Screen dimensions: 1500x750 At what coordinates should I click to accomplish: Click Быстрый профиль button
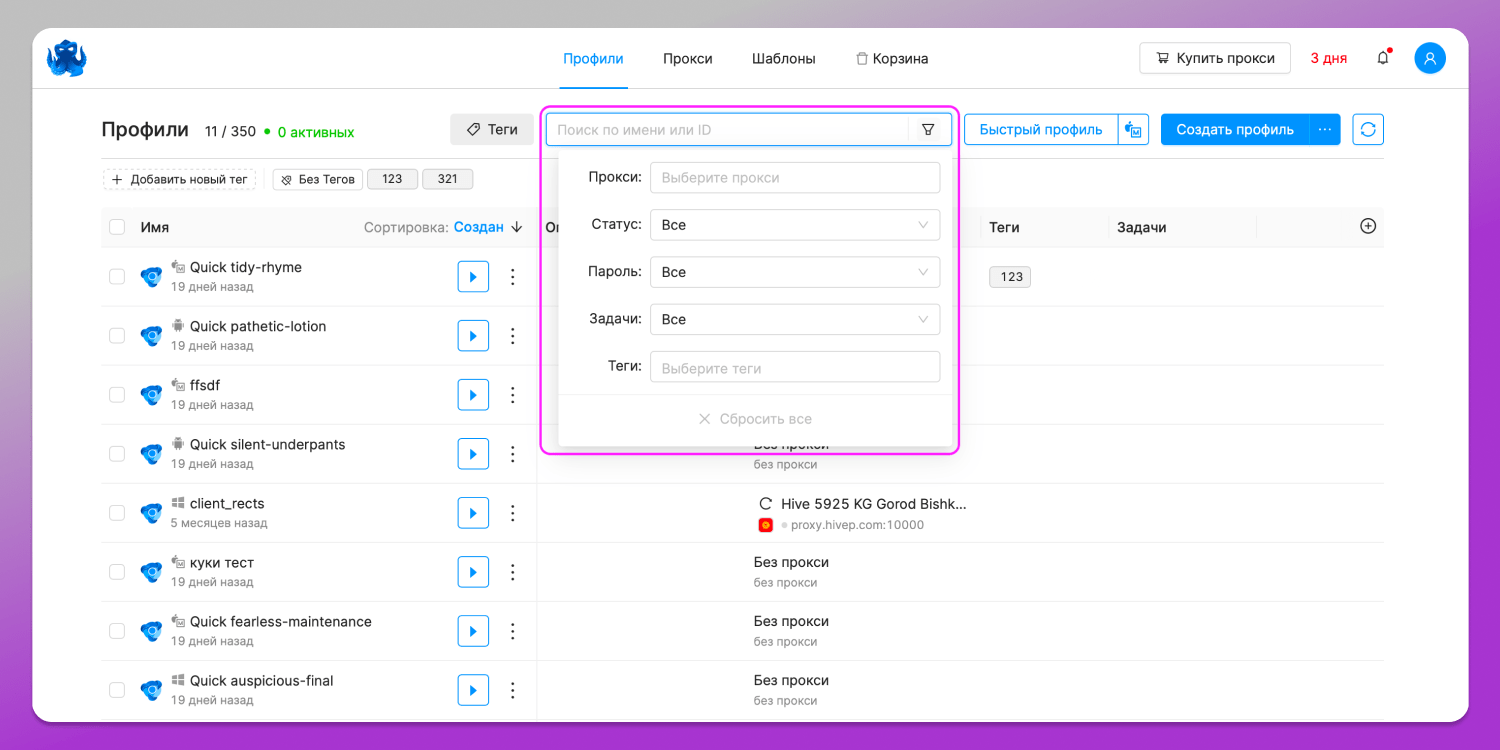coord(1041,129)
